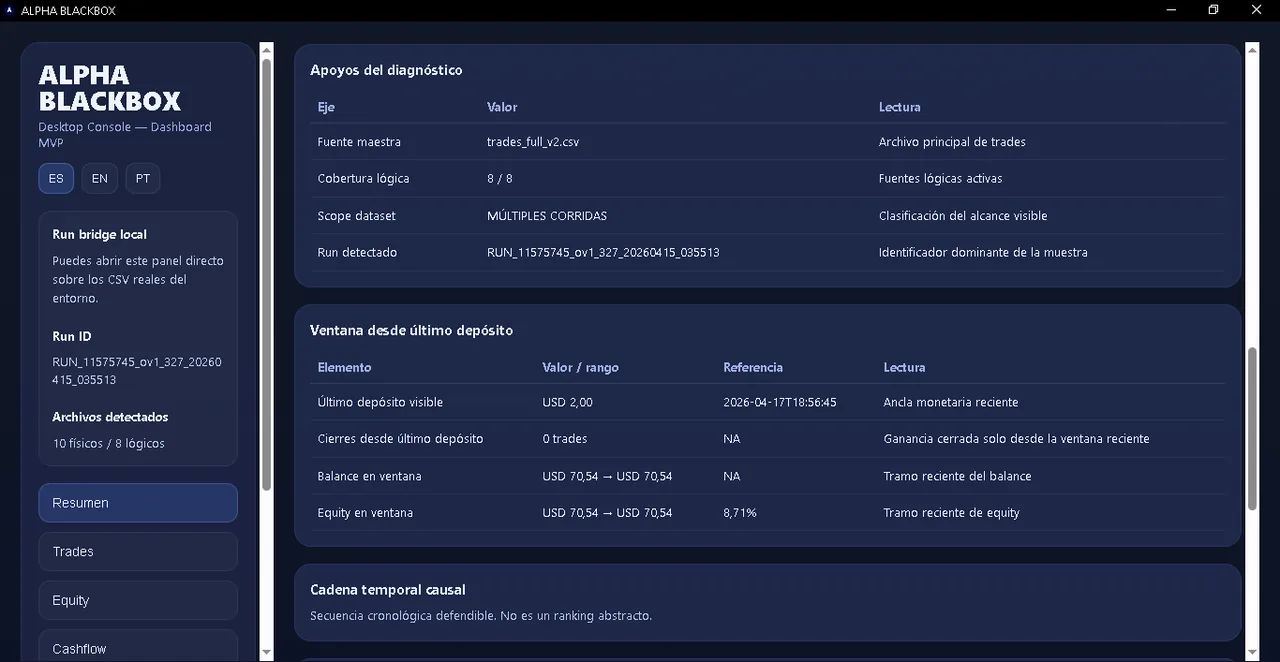The image size is (1280, 662).
Task: Click the sidebar scrollbar down arrow
Action: click(266, 652)
